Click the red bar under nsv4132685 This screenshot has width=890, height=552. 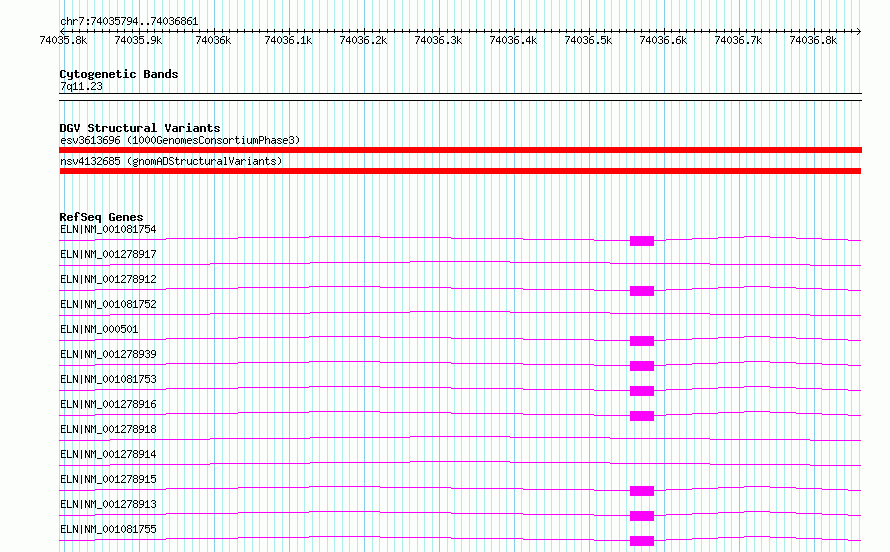pos(460,171)
